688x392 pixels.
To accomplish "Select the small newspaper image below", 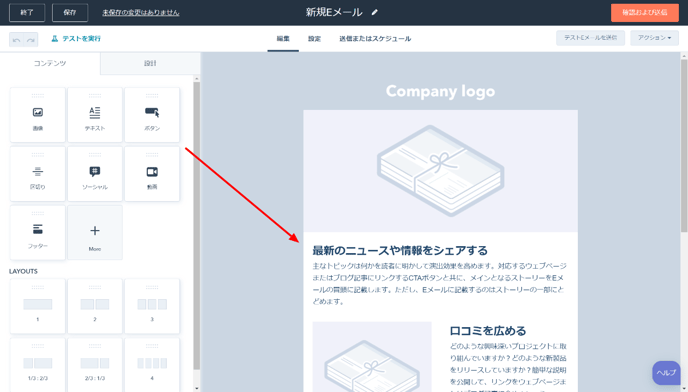I will click(x=372, y=356).
